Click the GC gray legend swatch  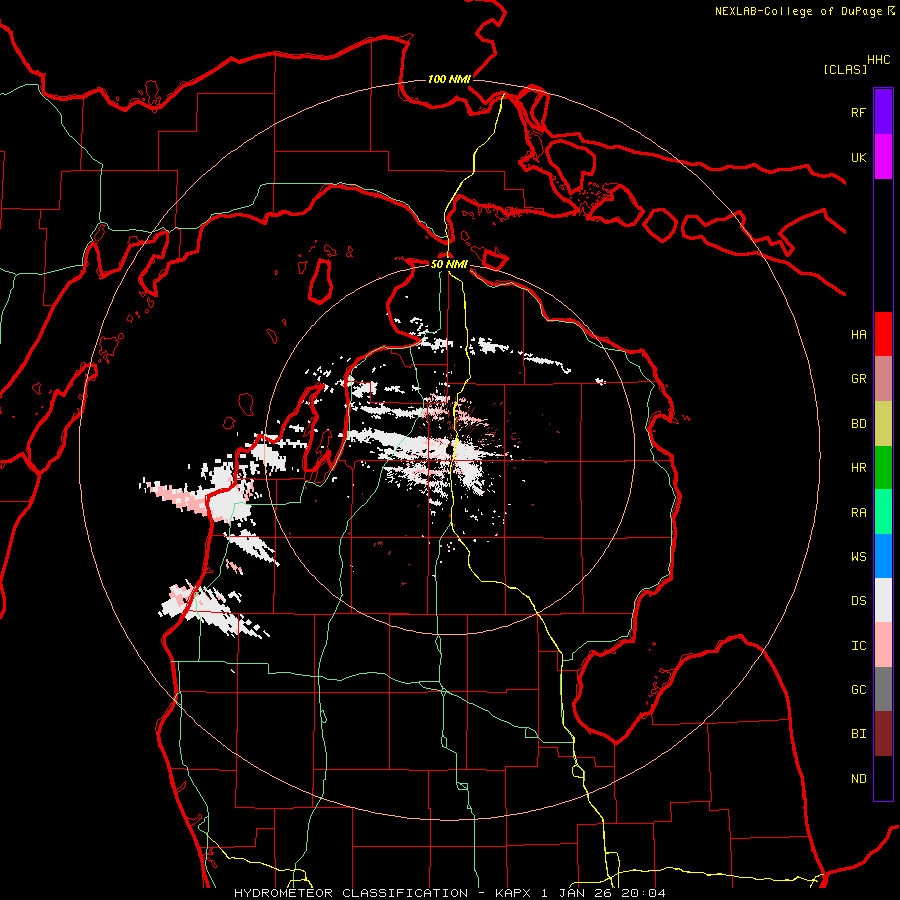883,689
